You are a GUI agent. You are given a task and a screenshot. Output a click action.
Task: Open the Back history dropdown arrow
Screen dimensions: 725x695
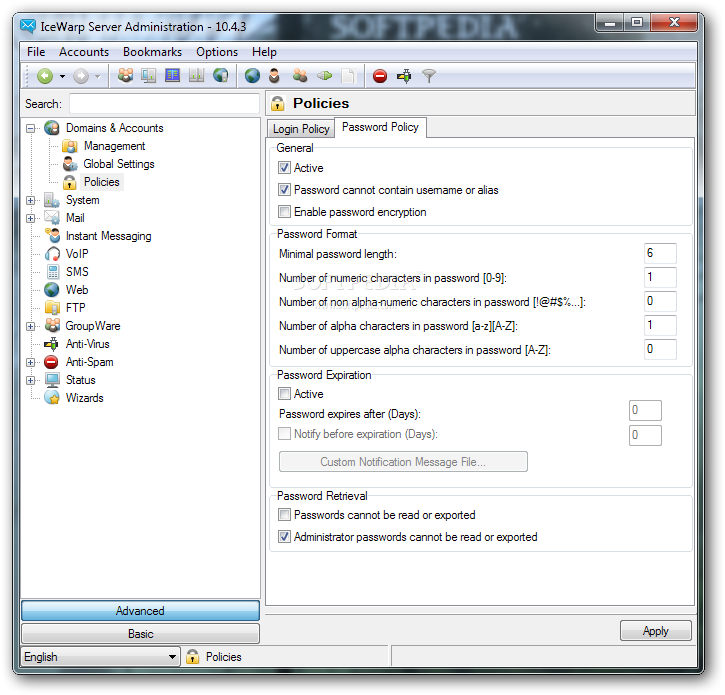coord(62,76)
